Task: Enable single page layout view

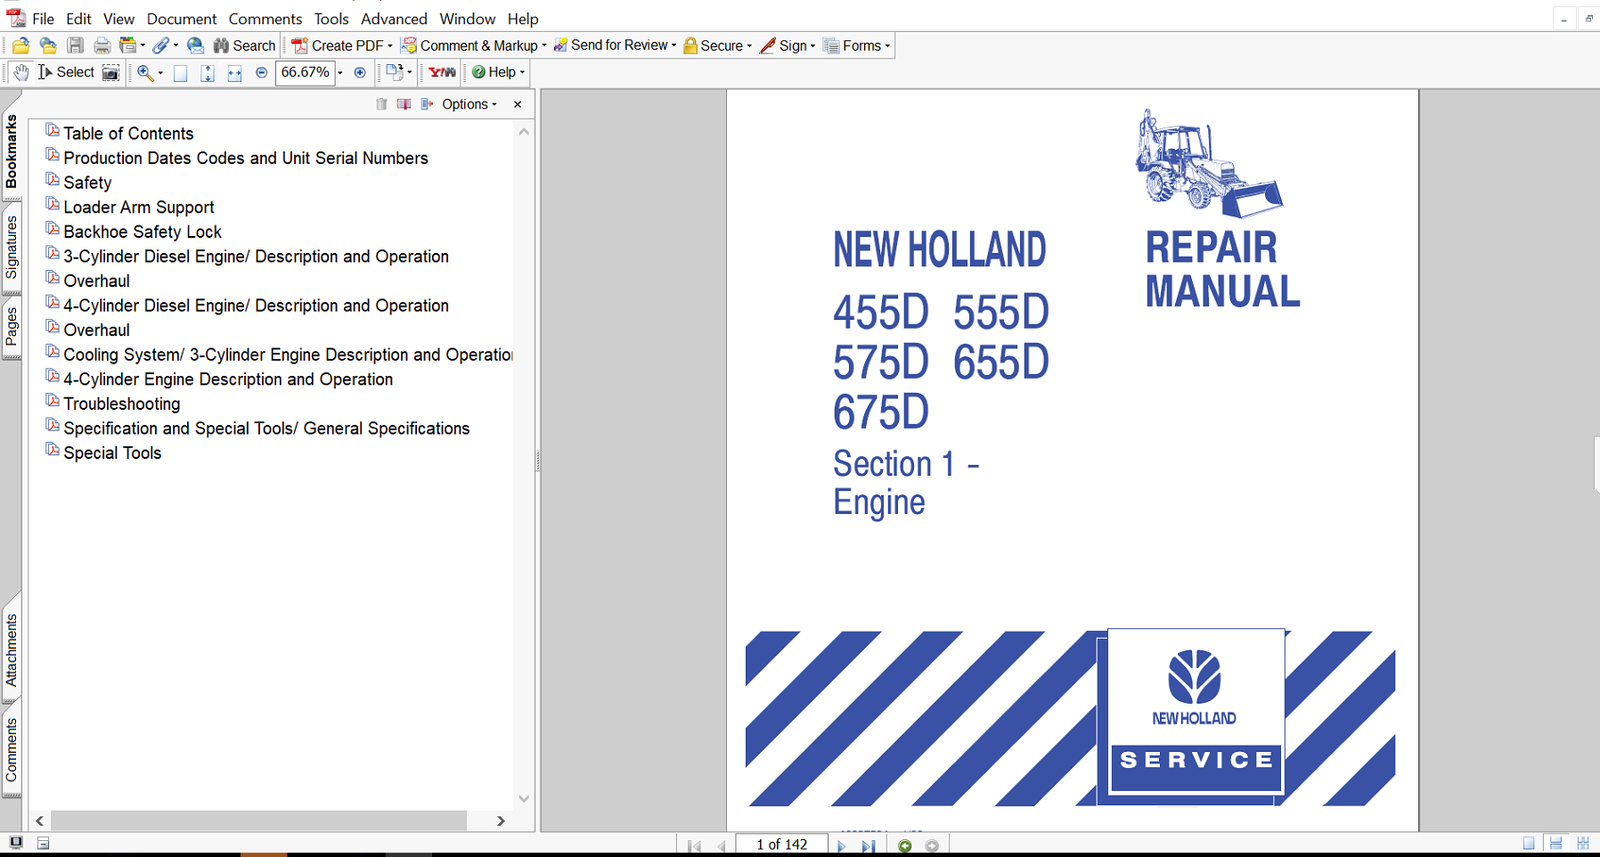Action: point(1528,843)
